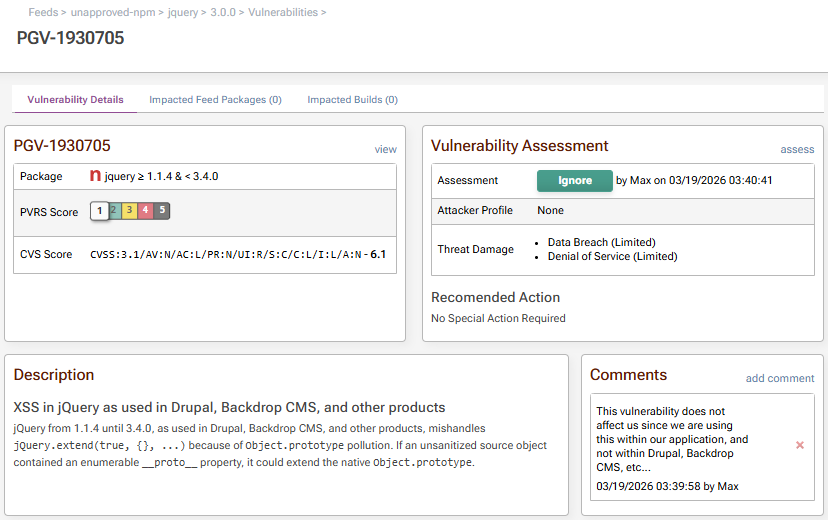The width and height of the screenshot is (828, 520).
Task: Open the view link for PGV-1930705
Action: click(385, 150)
